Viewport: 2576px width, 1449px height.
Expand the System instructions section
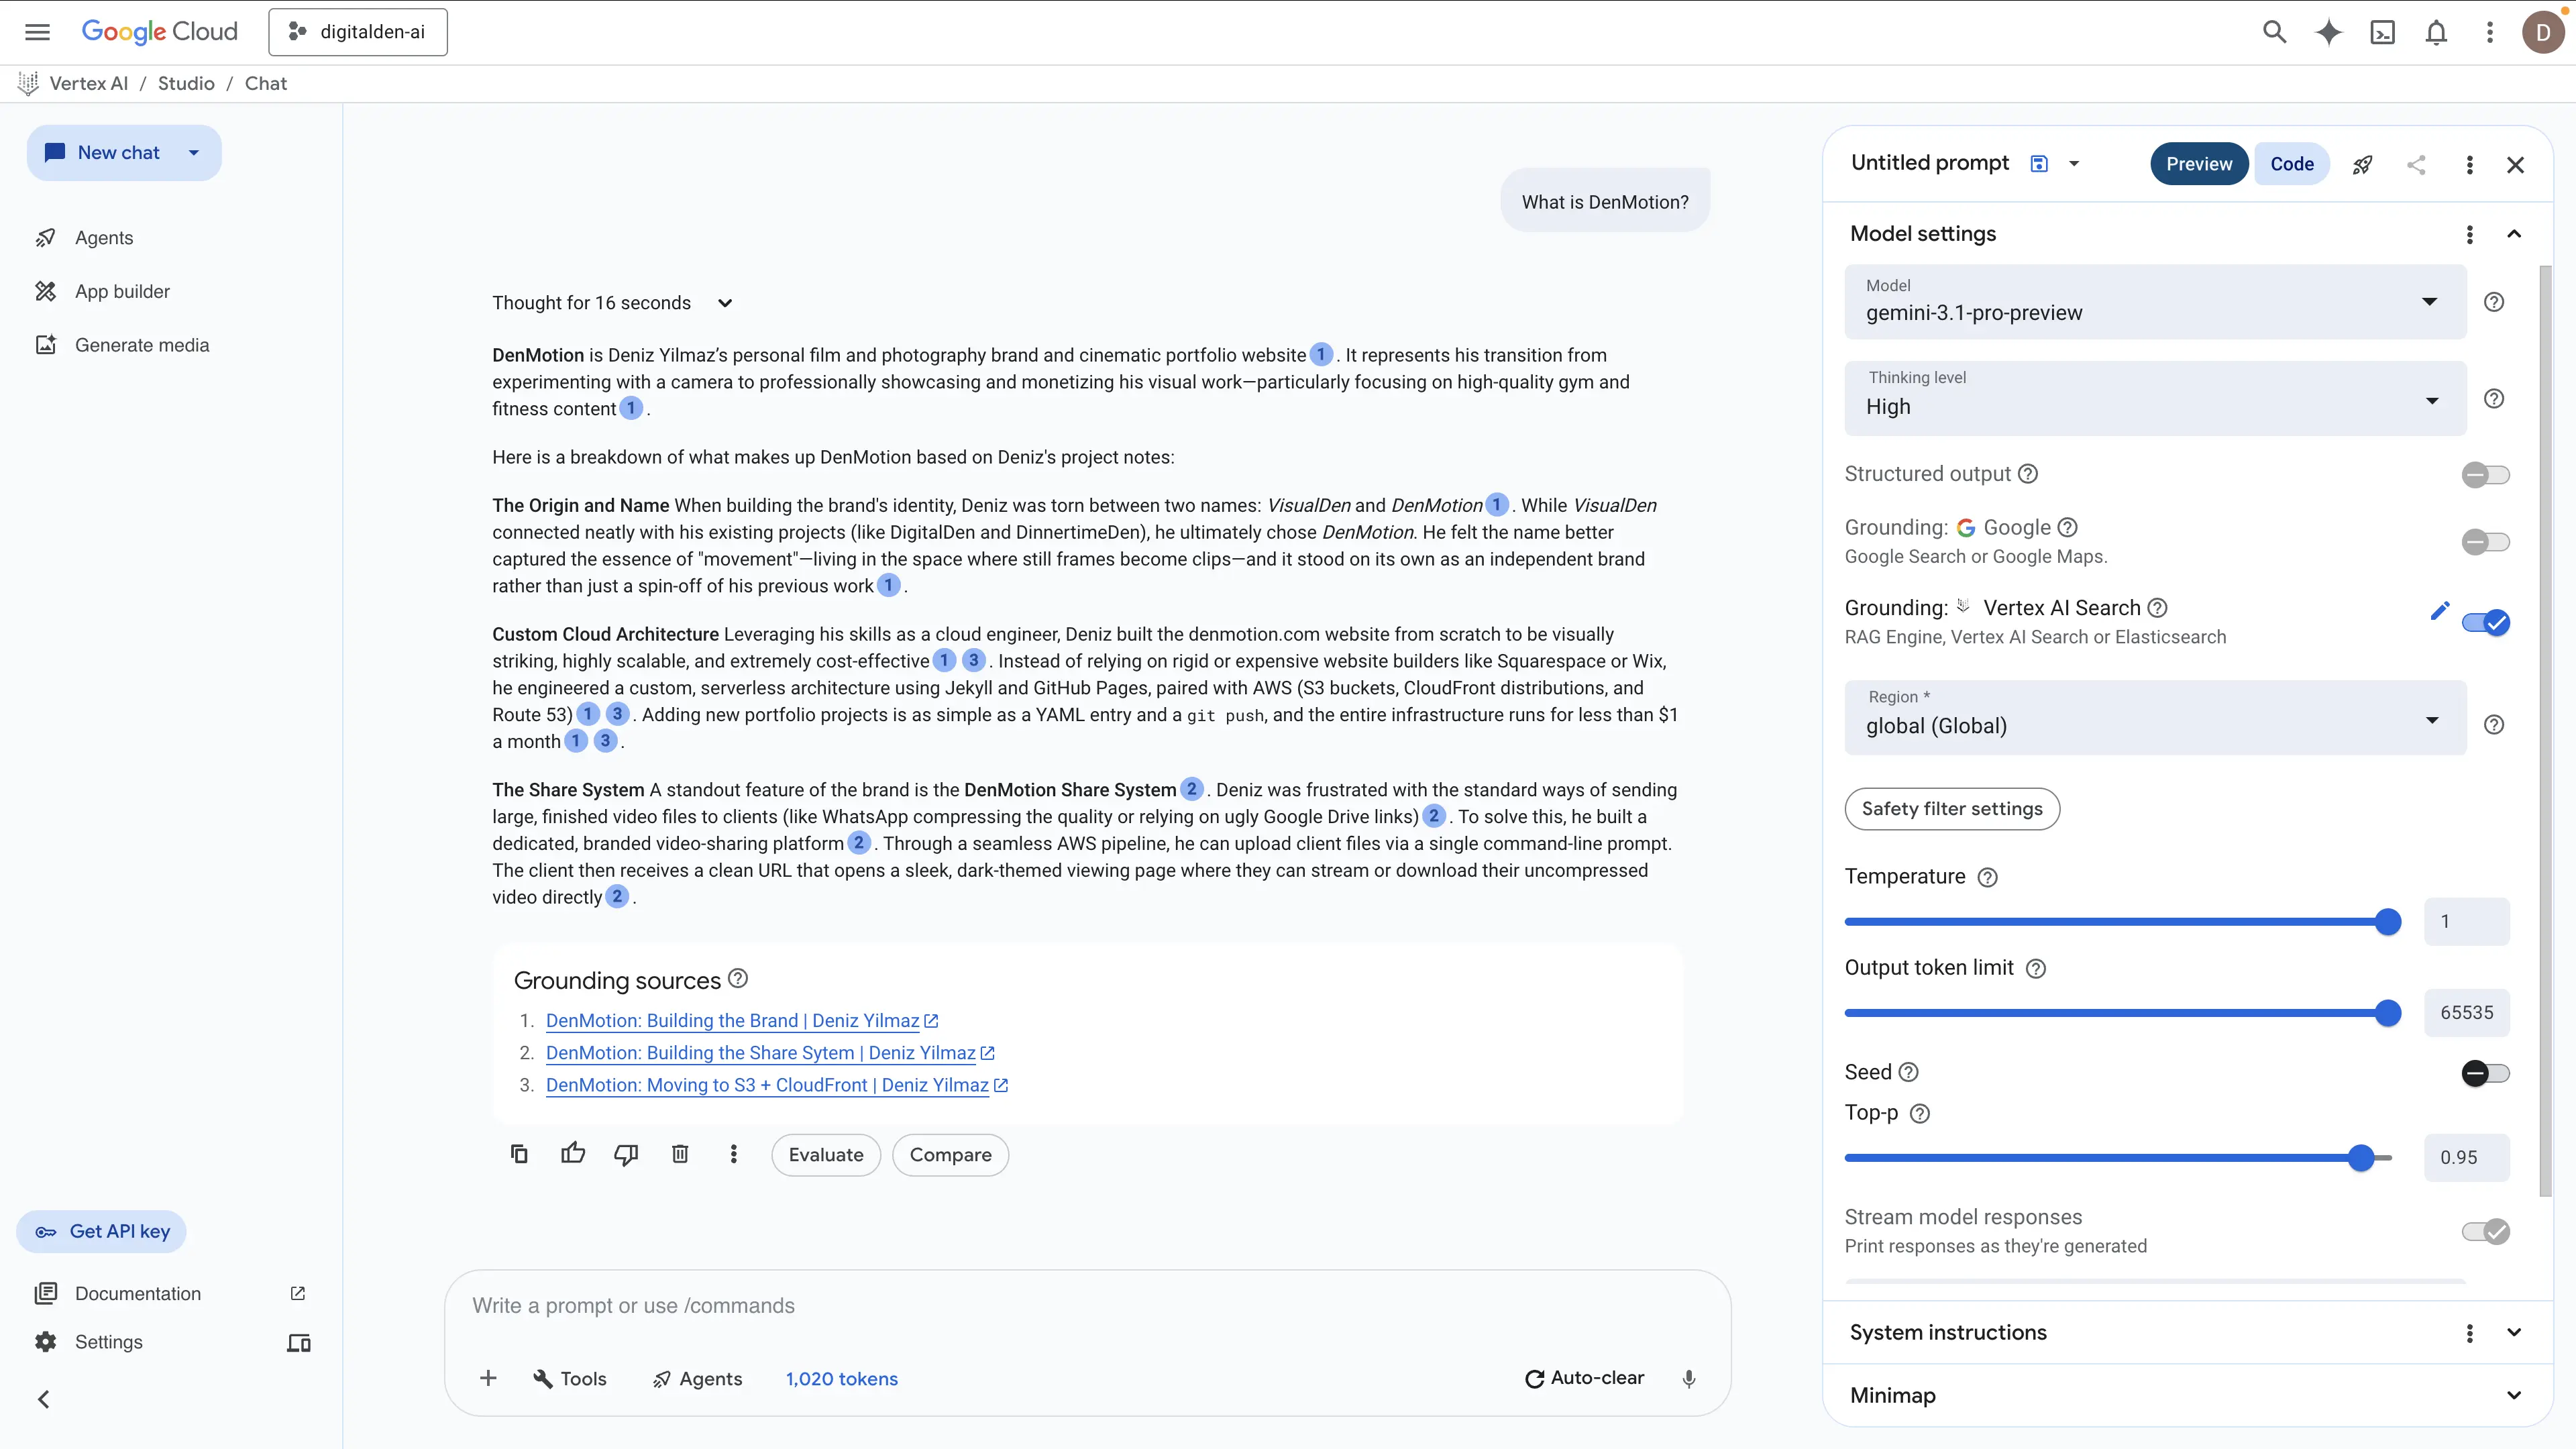pyautogui.click(x=2513, y=1332)
